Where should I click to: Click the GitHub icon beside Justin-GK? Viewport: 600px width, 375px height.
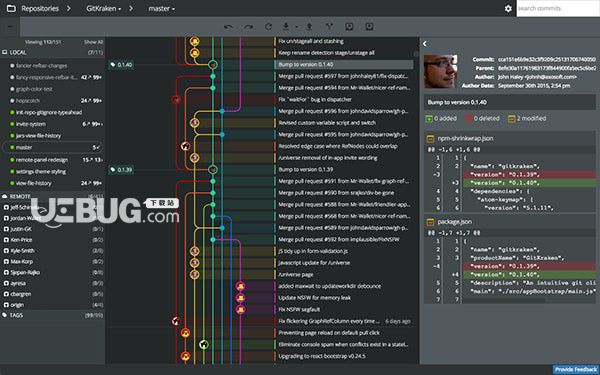[x=6, y=229]
